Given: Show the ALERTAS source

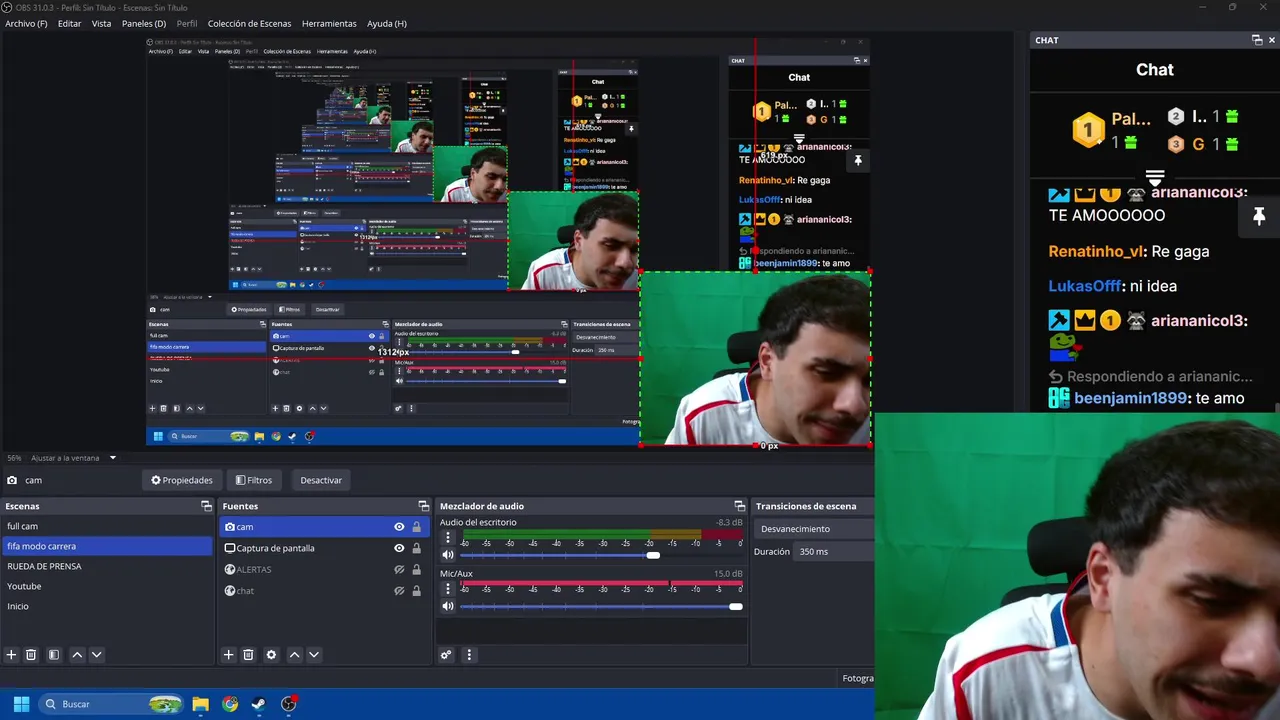Looking at the screenshot, I should 399,570.
